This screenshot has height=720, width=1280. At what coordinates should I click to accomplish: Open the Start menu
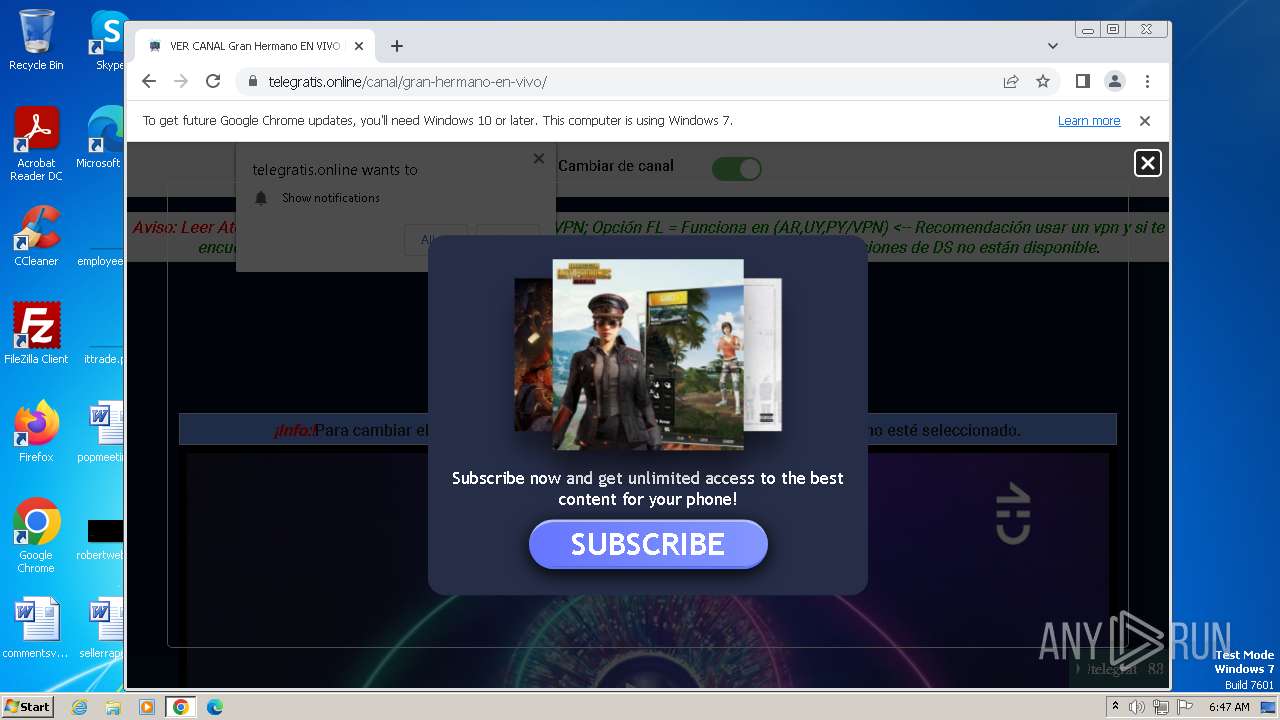[x=27, y=707]
